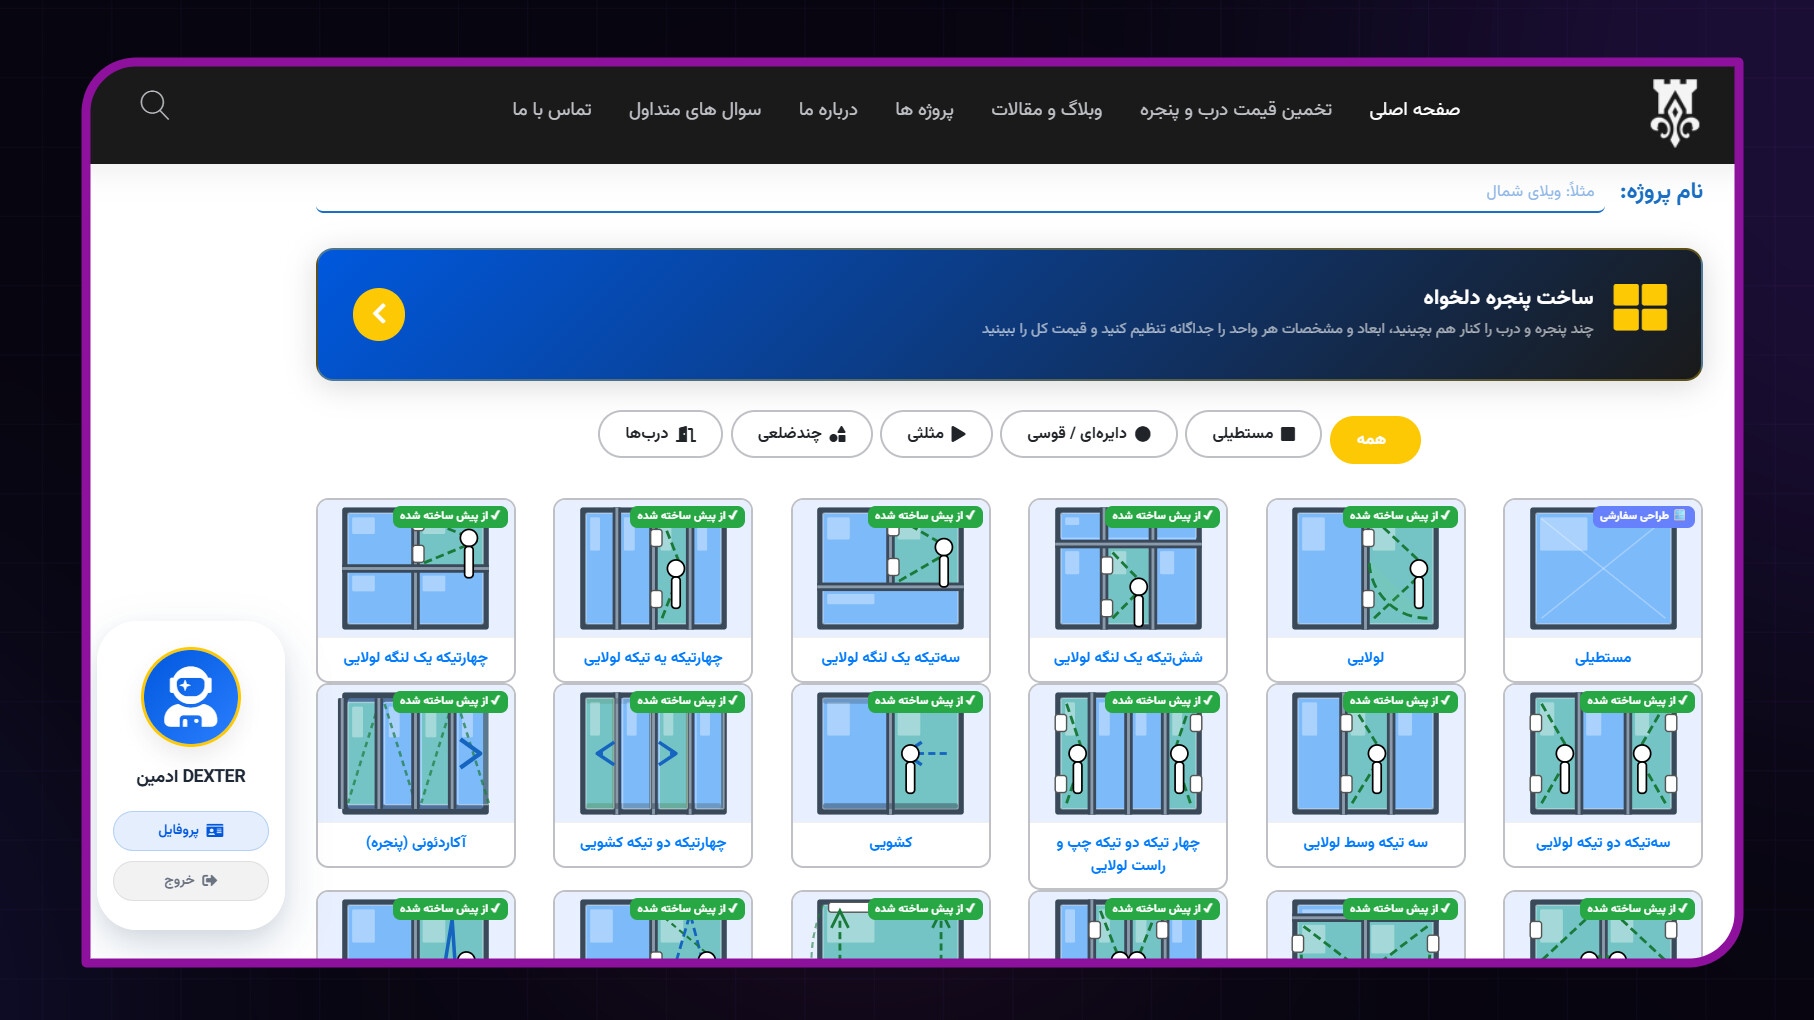Filter by دایره‌ای / قوسی shapes

(x=1088, y=434)
